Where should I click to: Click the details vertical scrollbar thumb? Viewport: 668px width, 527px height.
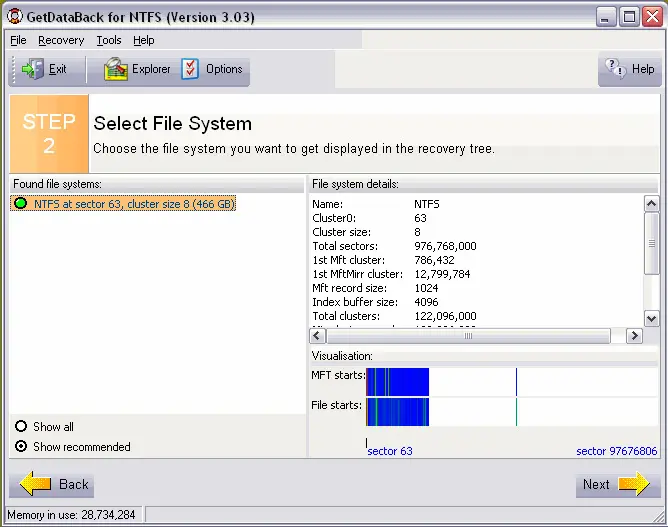click(x=651, y=243)
